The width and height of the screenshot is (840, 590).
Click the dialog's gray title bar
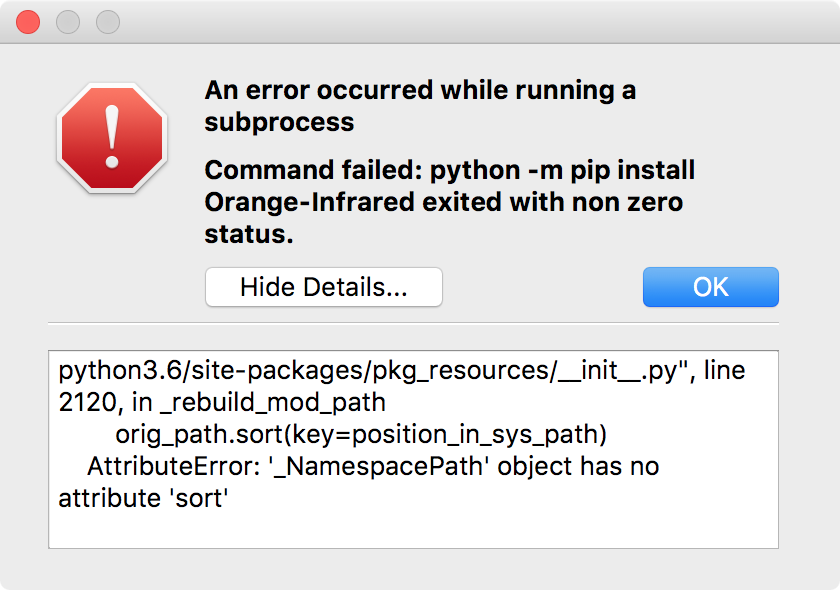click(420, 21)
